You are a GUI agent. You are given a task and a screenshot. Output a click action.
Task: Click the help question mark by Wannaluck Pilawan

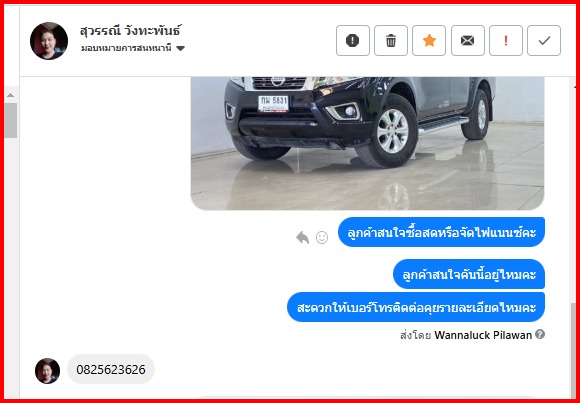coord(540,335)
